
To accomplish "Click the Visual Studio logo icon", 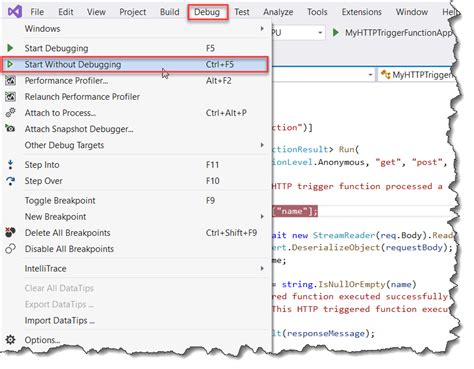I will (x=15, y=12).
